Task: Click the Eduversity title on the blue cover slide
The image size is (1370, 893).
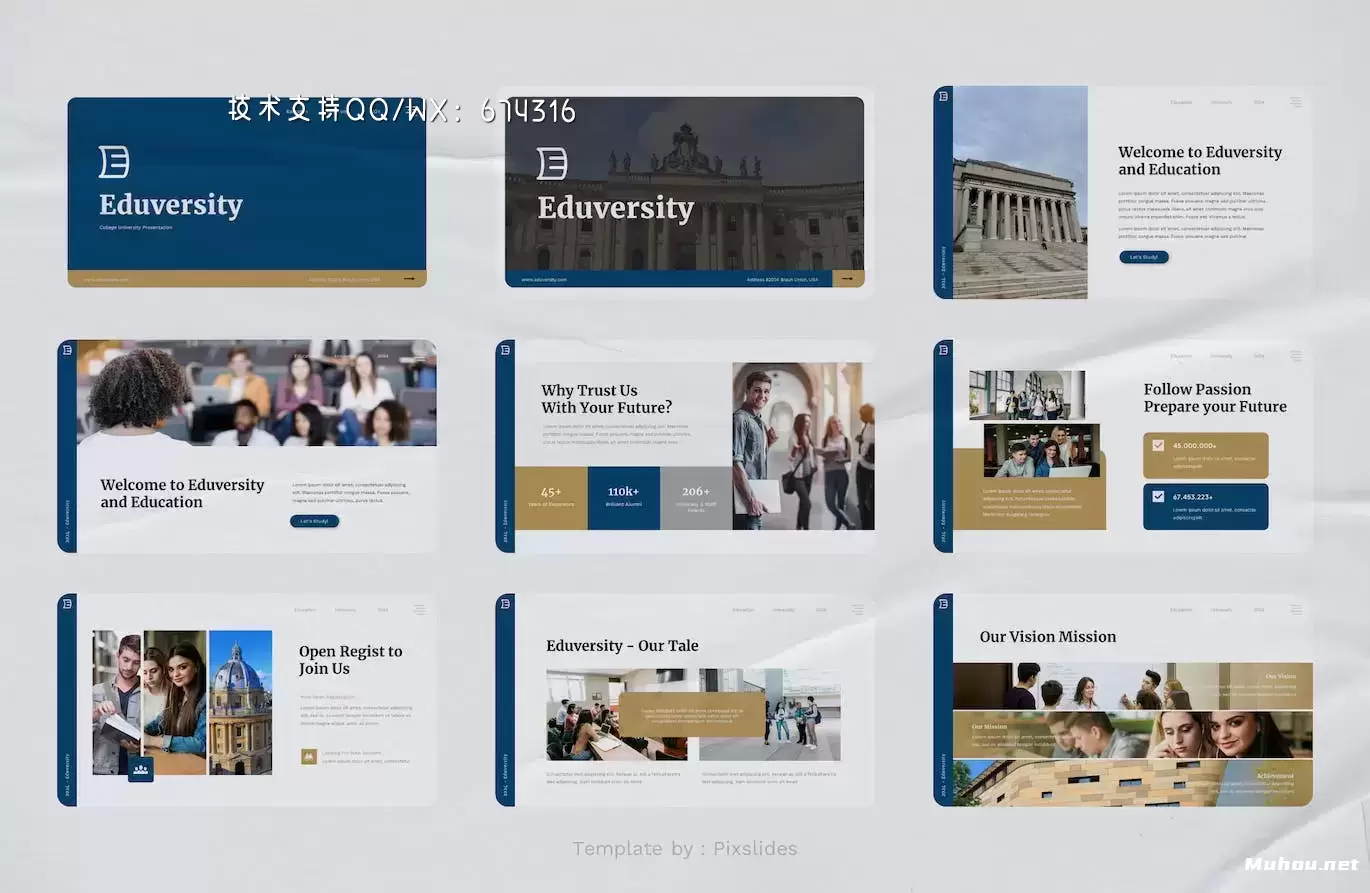Action: pos(171,205)
